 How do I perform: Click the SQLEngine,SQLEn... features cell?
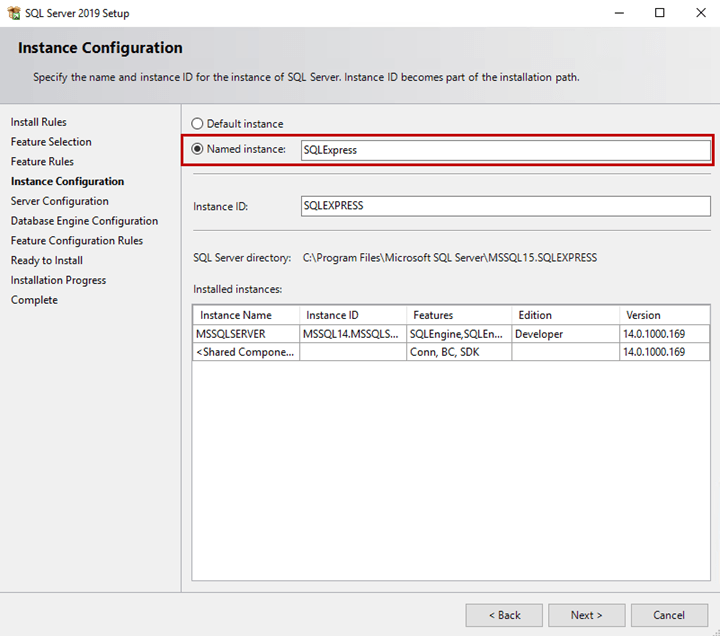click(x=459, y=334)
